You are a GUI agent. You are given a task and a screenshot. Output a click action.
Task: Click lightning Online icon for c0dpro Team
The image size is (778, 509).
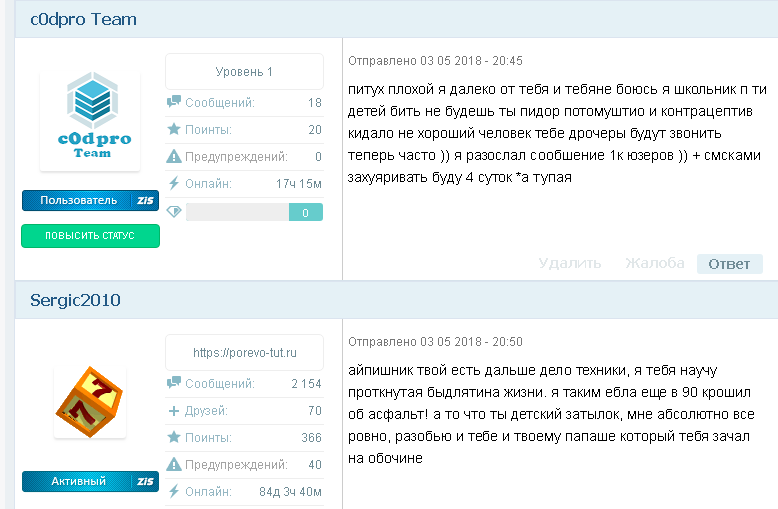pyautogui.click(x=174, y=183)
